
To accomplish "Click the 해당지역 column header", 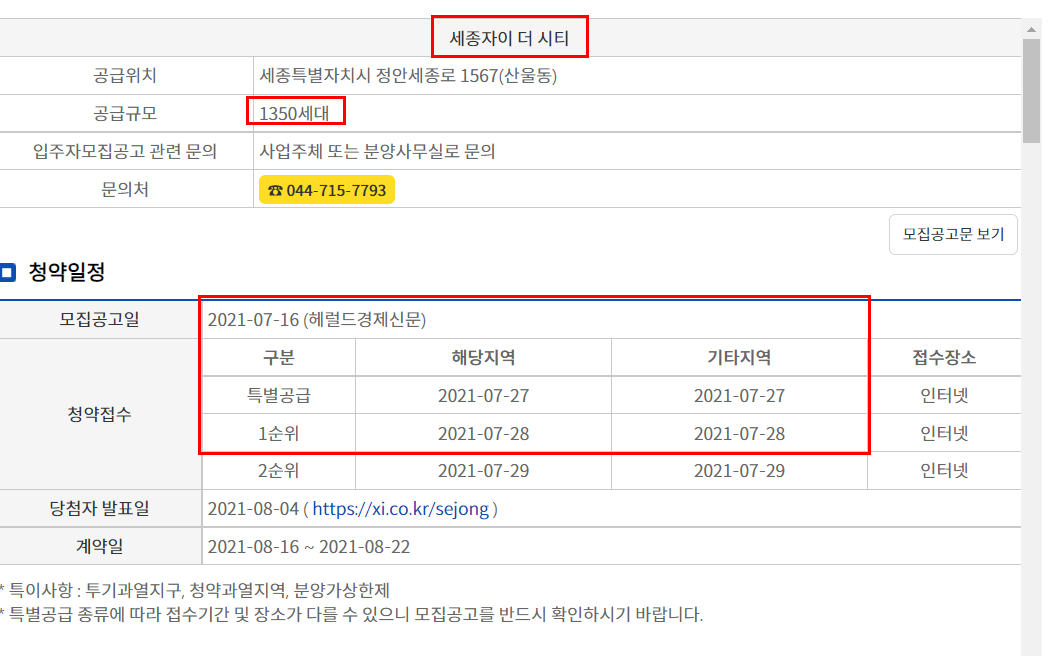I will pos(483,357).
